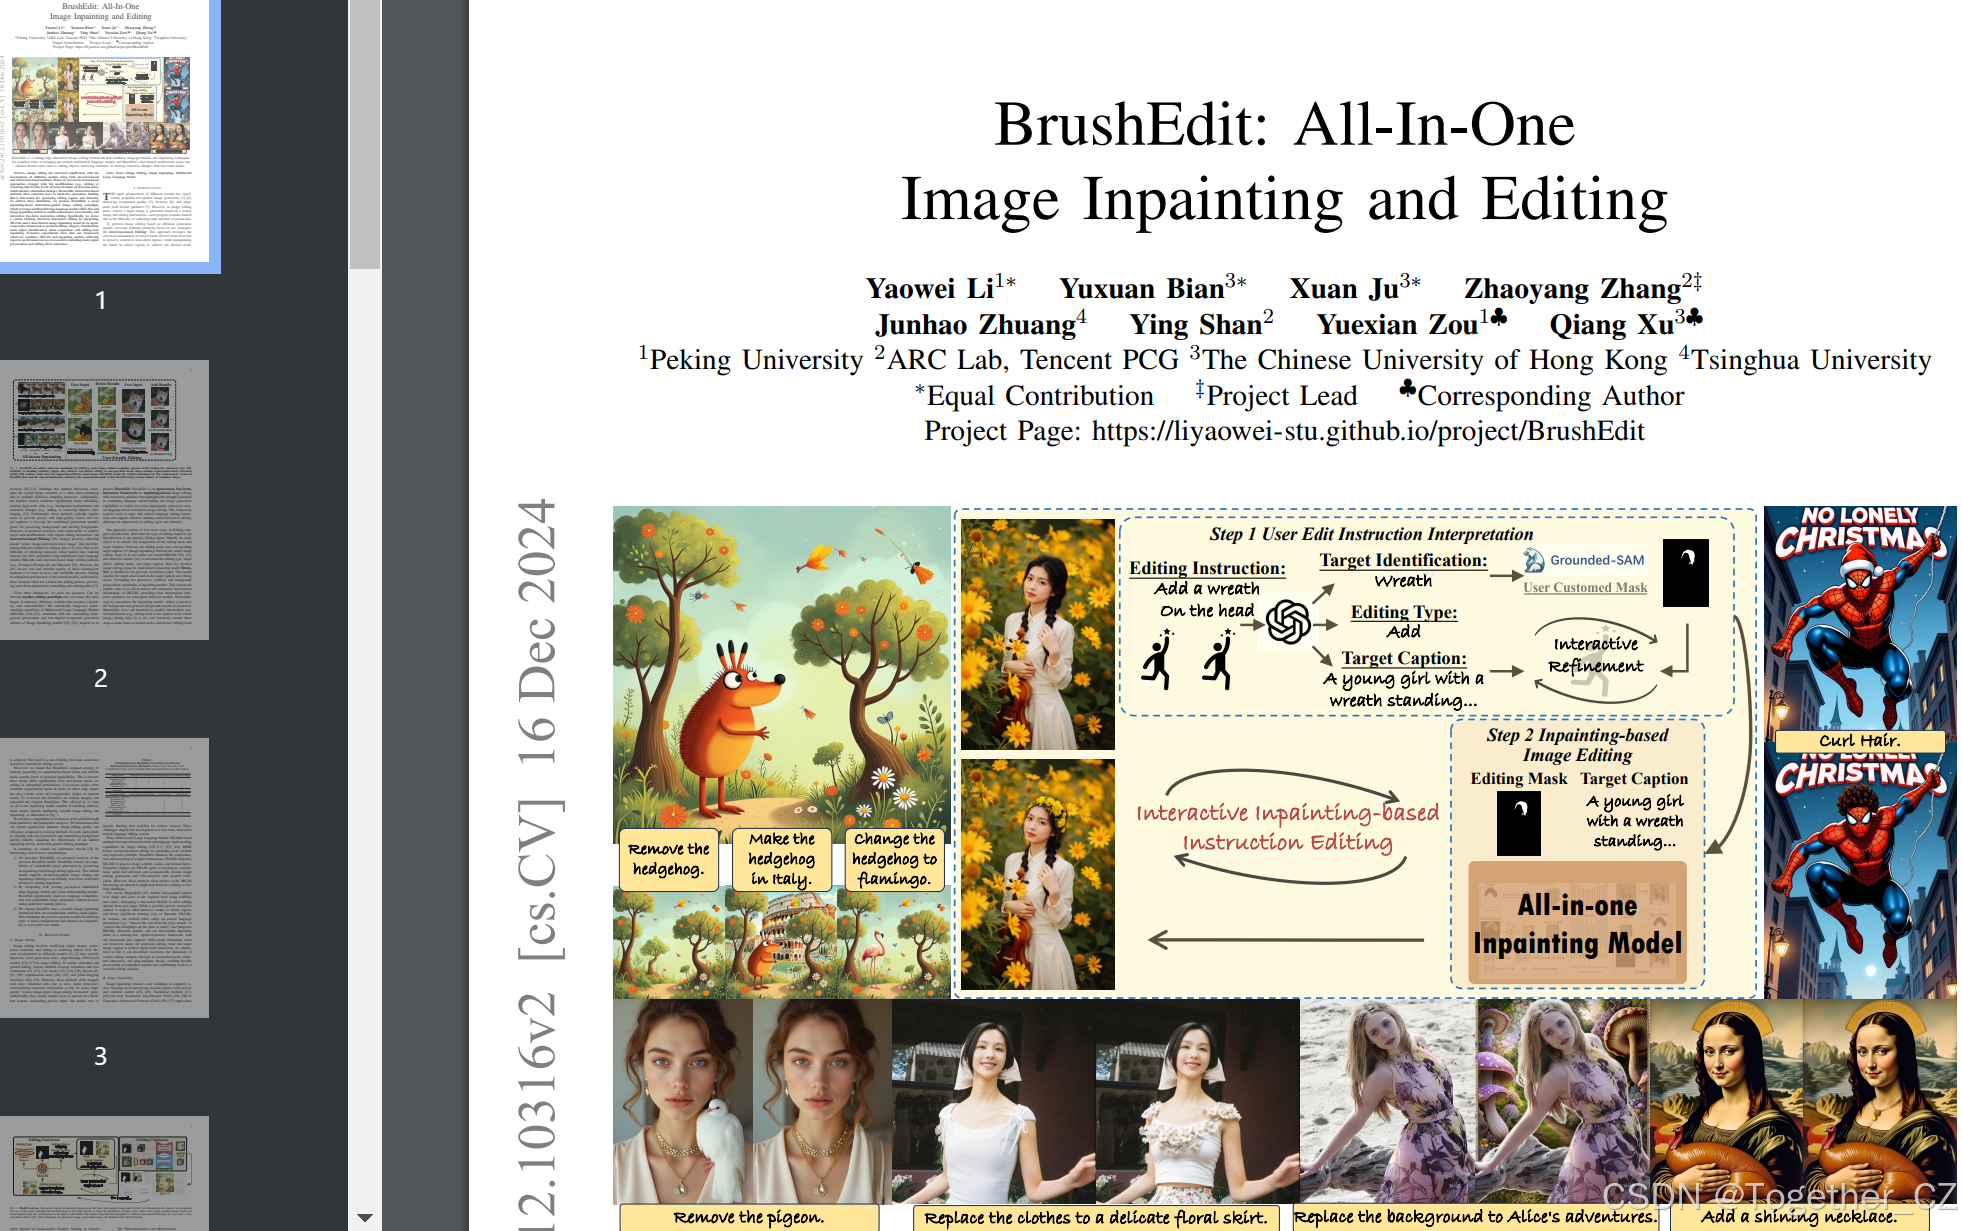The width and height of the screenshot is (1962, 1231).
Task: Click the Change the hedgehog to flamingo label
Action: click(x=894, y=859)
